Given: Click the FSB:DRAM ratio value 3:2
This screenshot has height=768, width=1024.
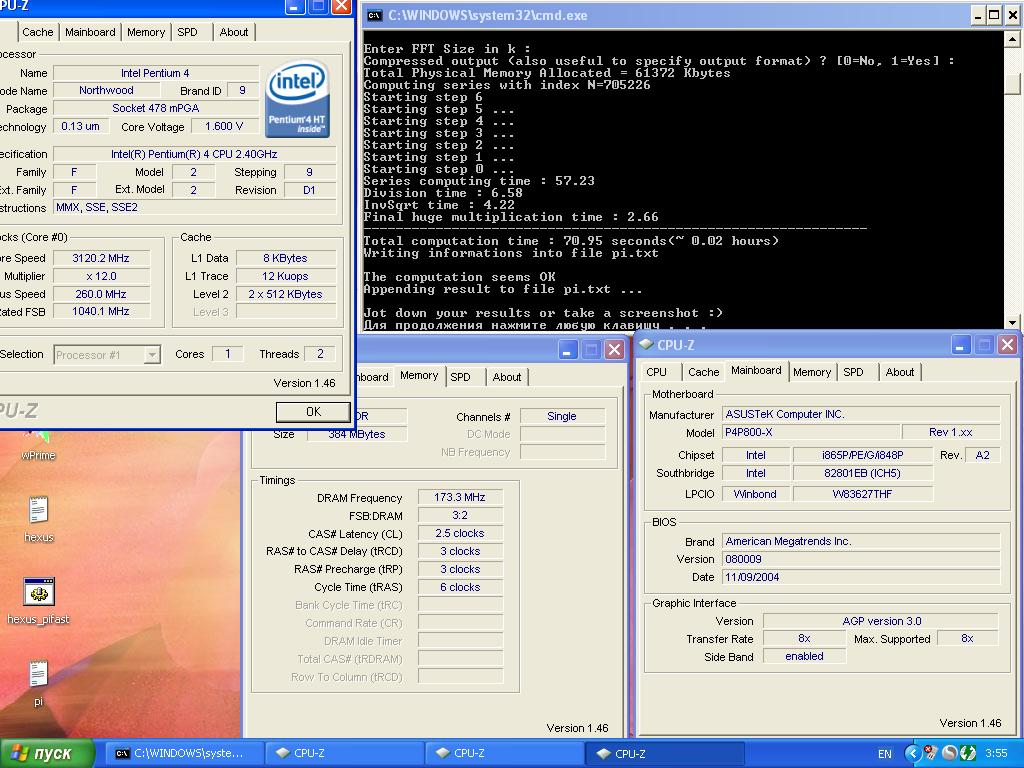Looking at the screenshot, I should 460,515.
